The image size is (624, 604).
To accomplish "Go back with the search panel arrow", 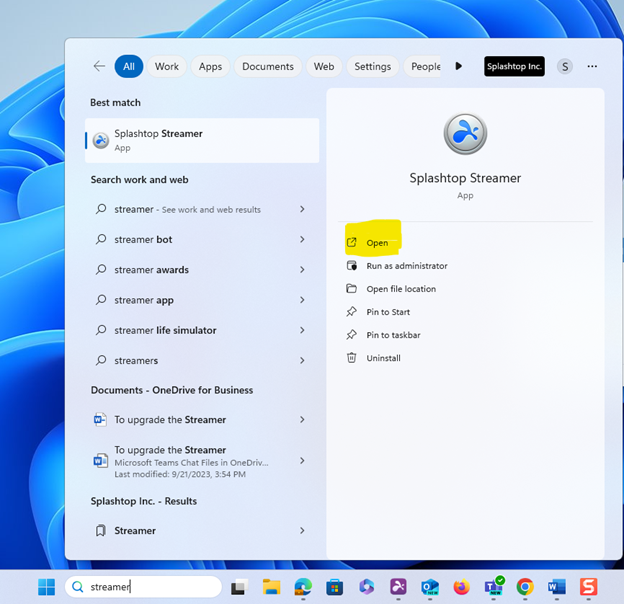I will click(x=99, y=66).
